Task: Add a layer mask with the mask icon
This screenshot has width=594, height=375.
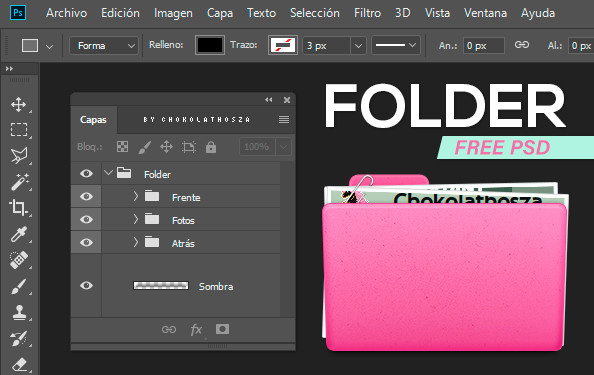Action: pos(222,329)
